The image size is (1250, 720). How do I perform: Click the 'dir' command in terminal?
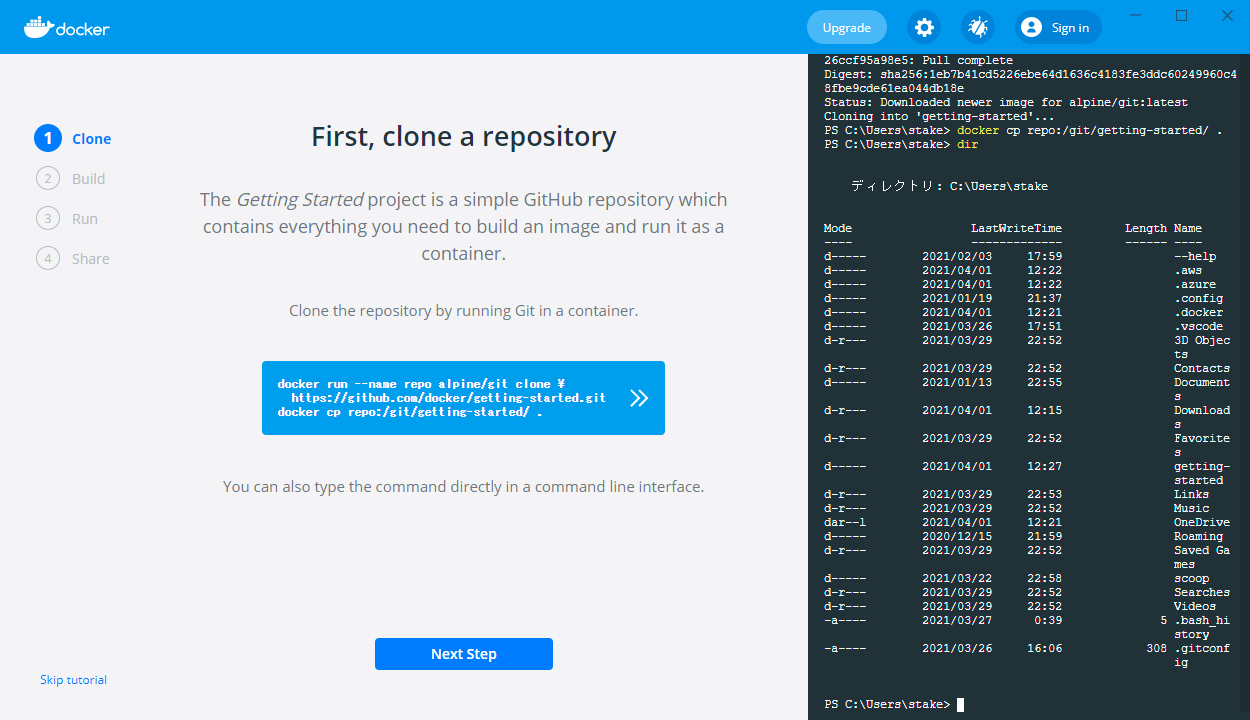pyautogui.click(x=967, y=144)
